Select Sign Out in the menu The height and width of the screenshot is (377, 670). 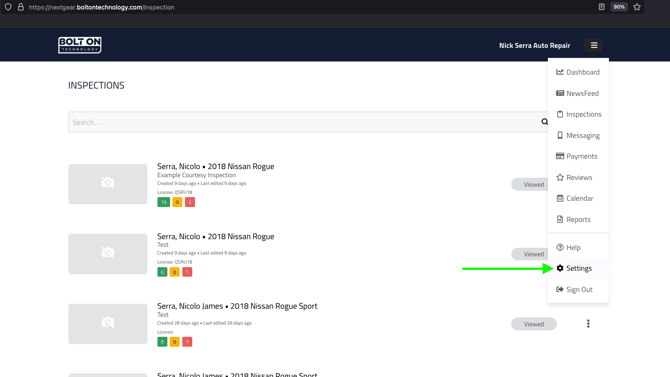point(578,289)
